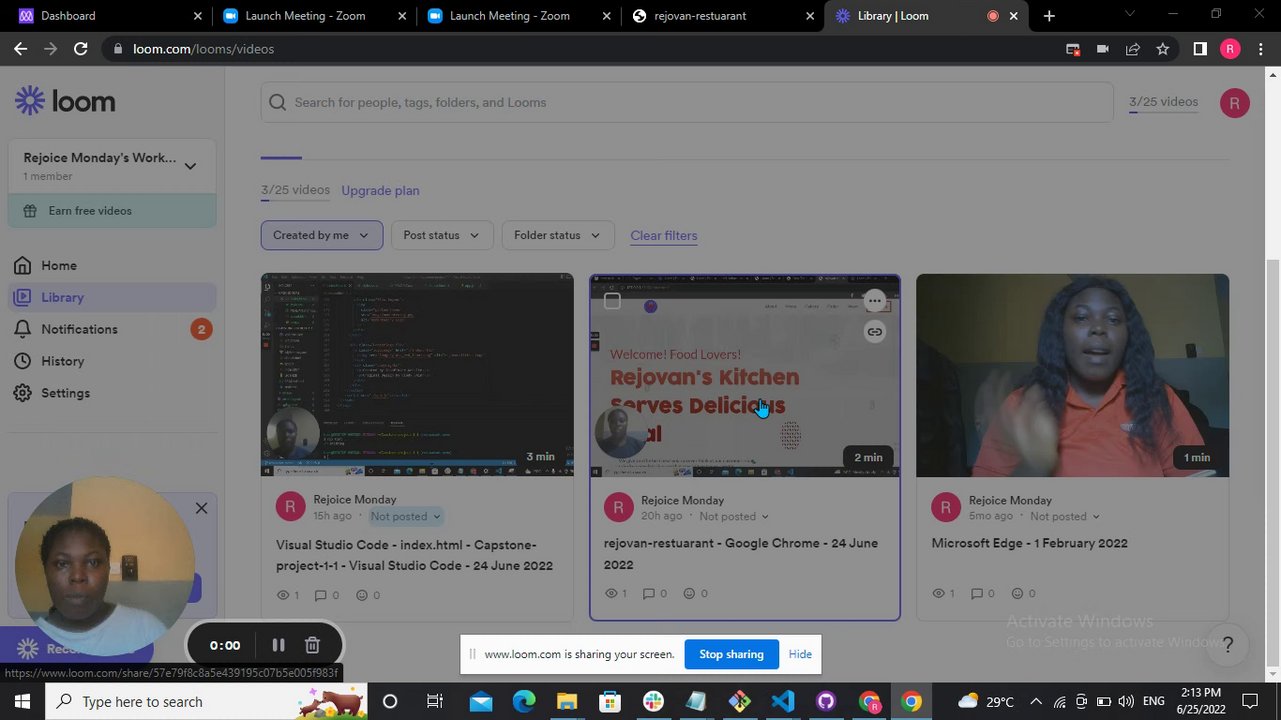Screen dimensions: 1281x720
Task: Click the Upgrade plan link
Action: click(x=380, y=190)
